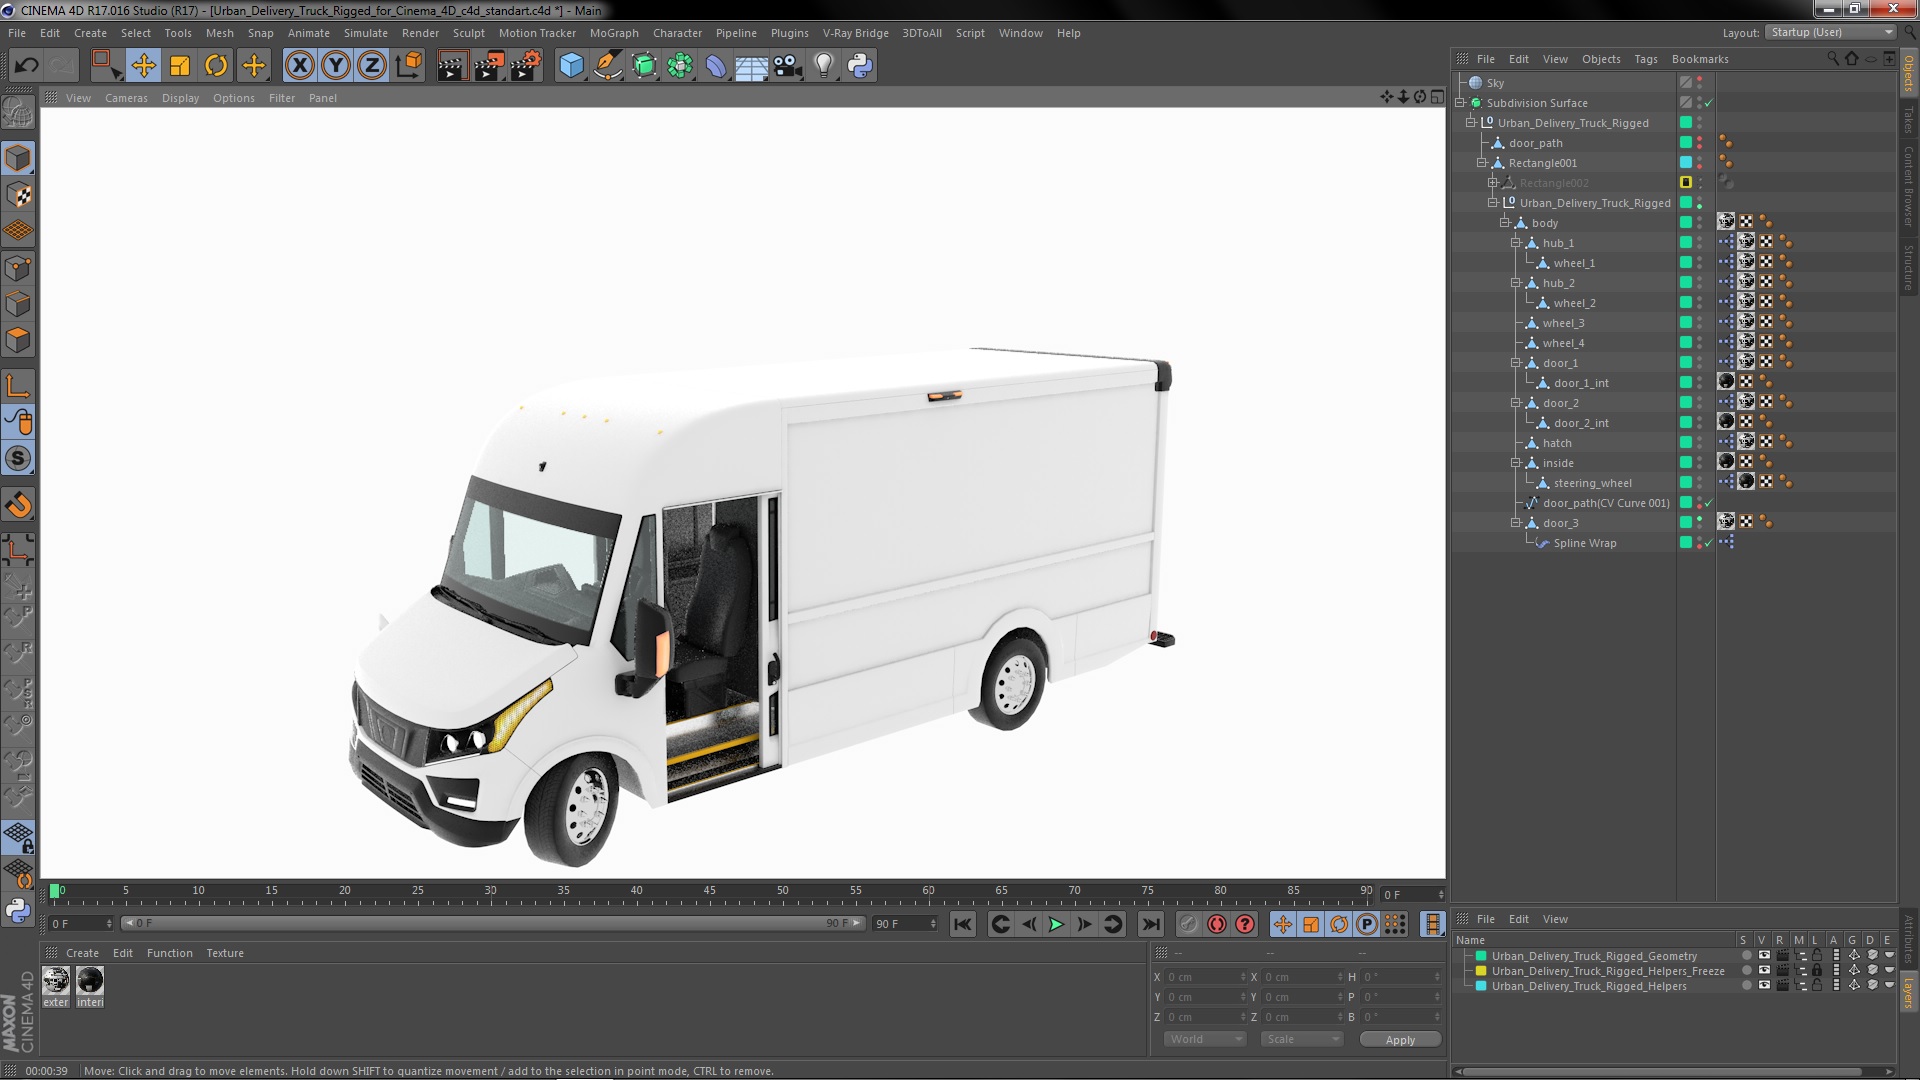This screenshot has height=1080, width=1920.
Task: Switch to Polygons mode
Action: point(18,340)
